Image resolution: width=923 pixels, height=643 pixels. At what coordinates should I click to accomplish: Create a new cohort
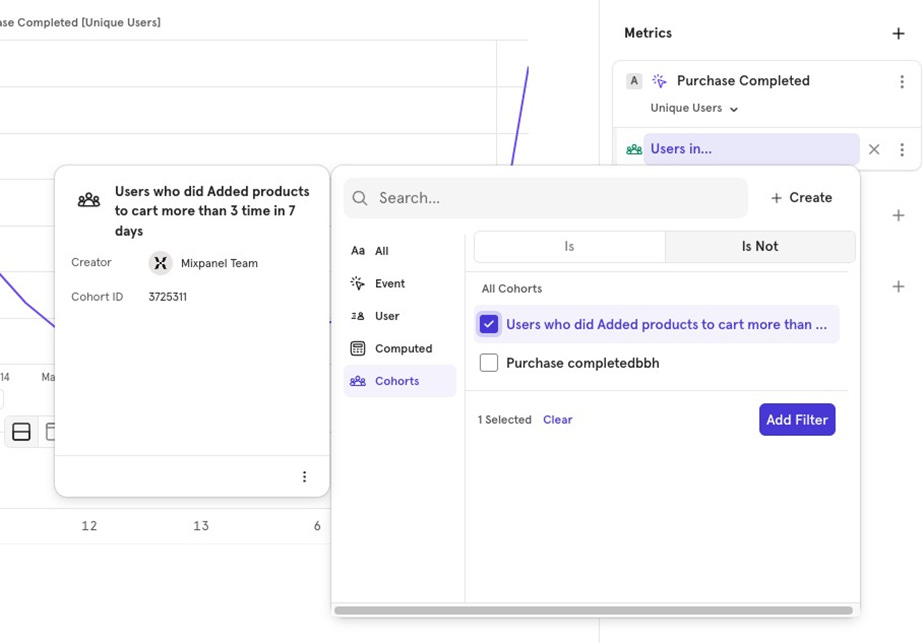801,198
